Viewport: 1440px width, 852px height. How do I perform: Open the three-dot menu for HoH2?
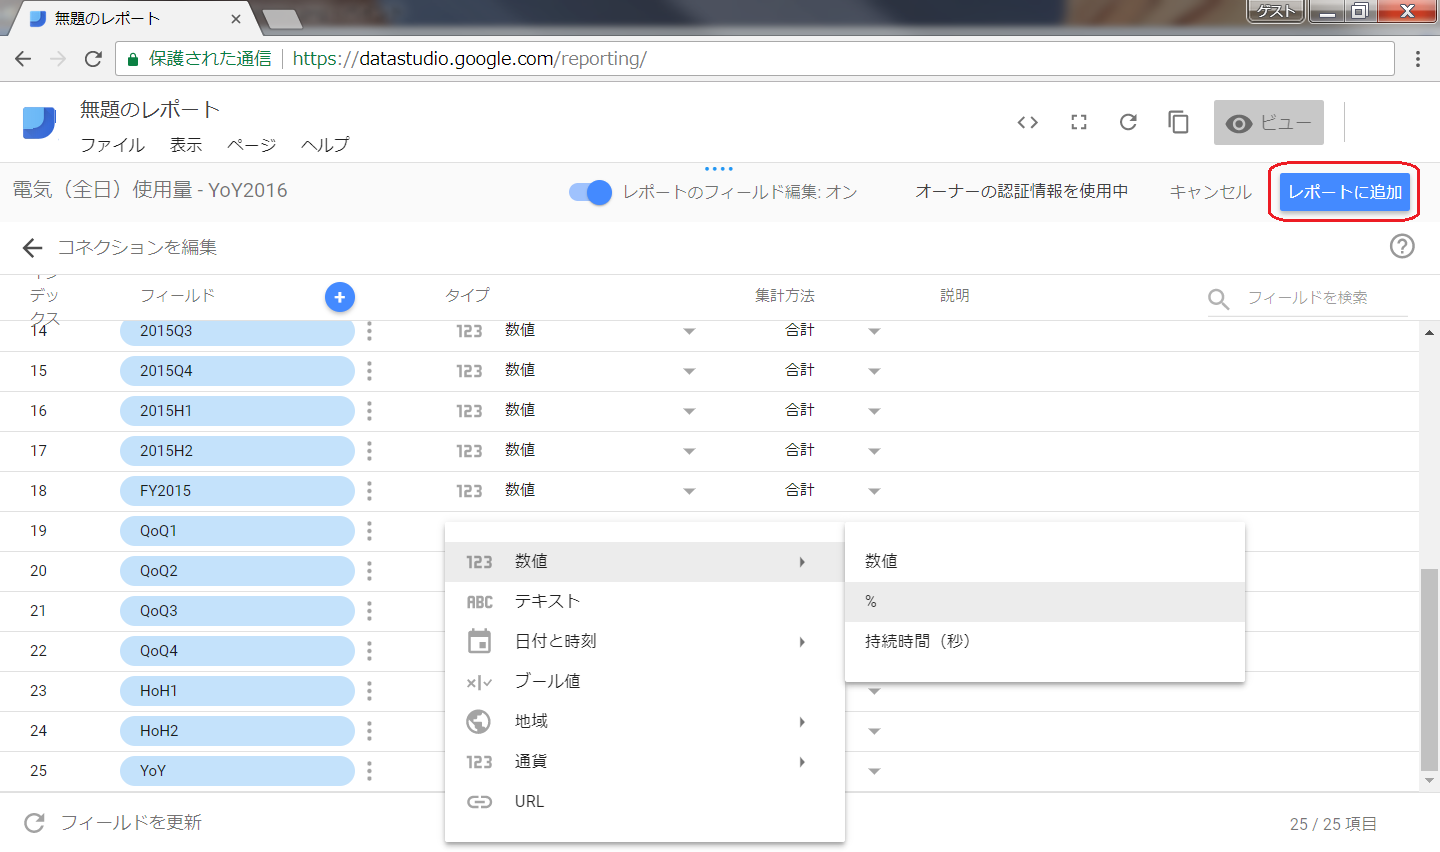click(x=369, y=731)
